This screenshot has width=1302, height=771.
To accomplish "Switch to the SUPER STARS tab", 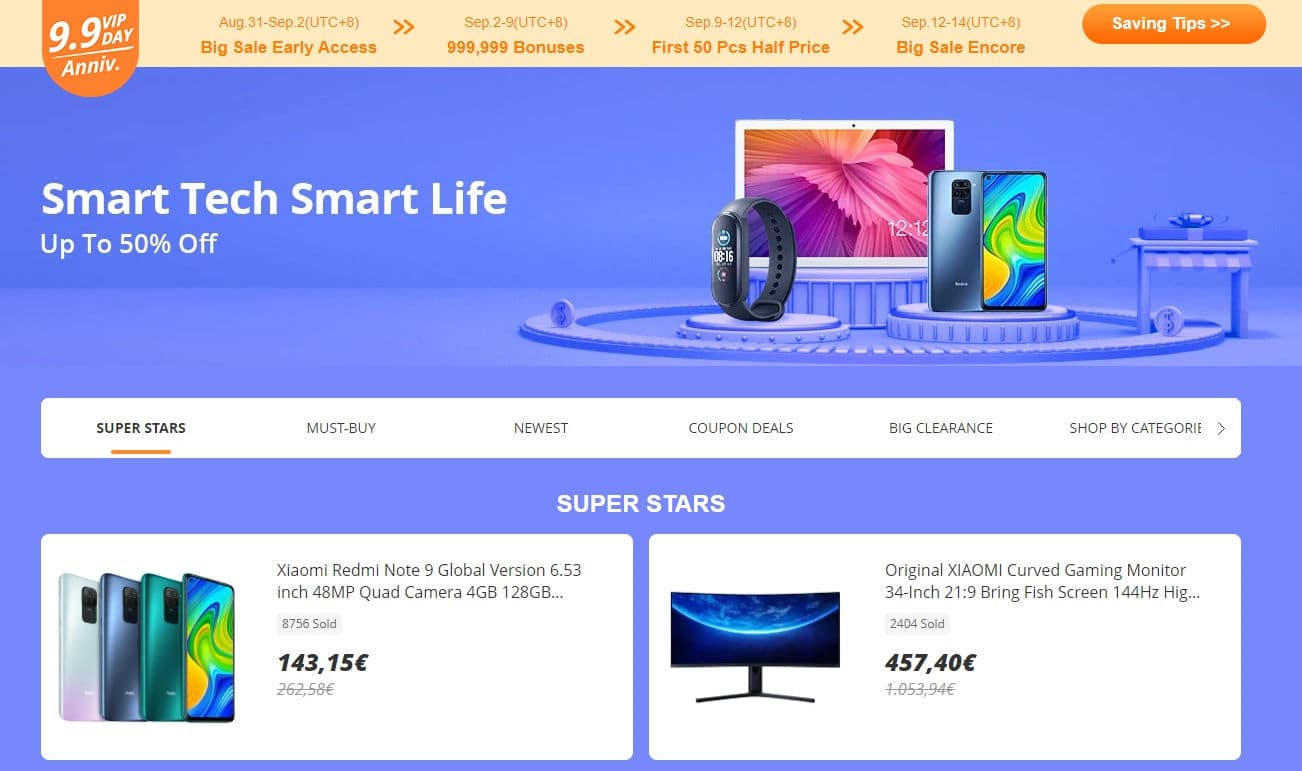I will pos(141,428).
